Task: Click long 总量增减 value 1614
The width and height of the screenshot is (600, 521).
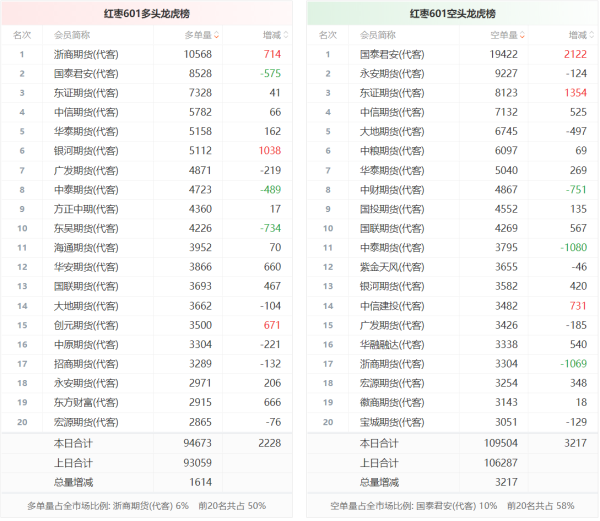Action: pos(201,482)
